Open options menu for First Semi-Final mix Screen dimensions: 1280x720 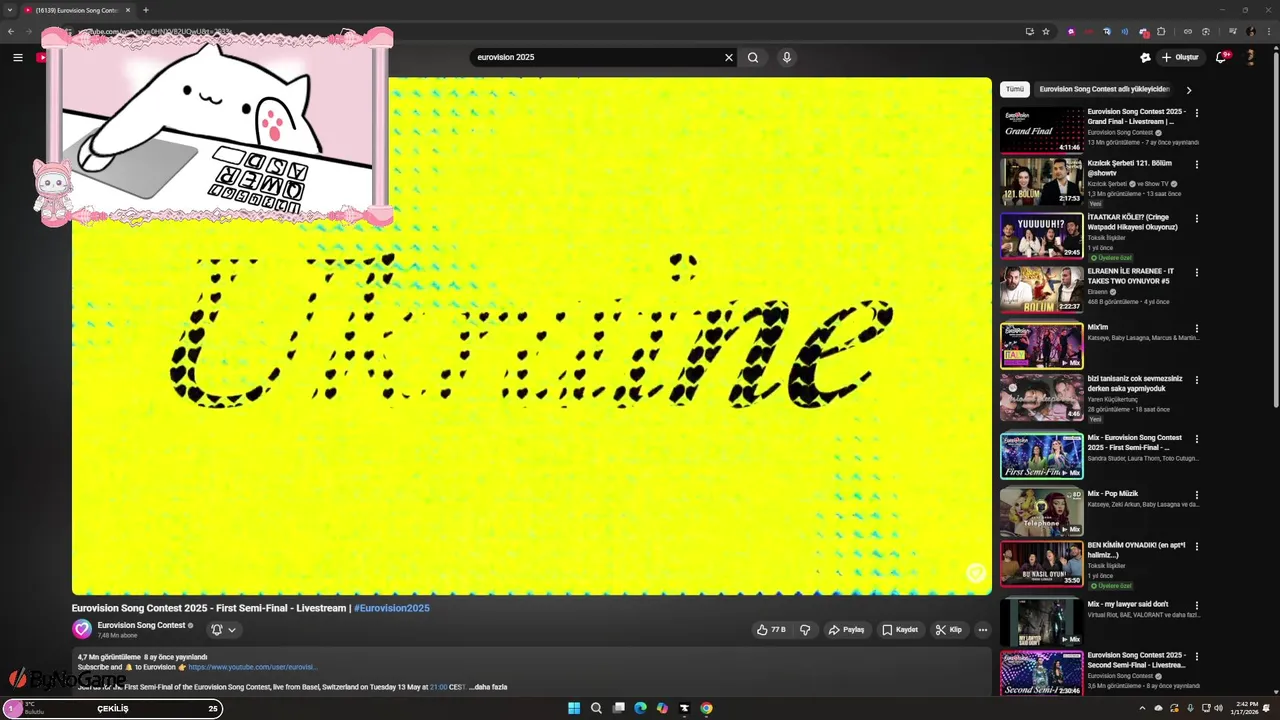click(x=1197, y=439)
